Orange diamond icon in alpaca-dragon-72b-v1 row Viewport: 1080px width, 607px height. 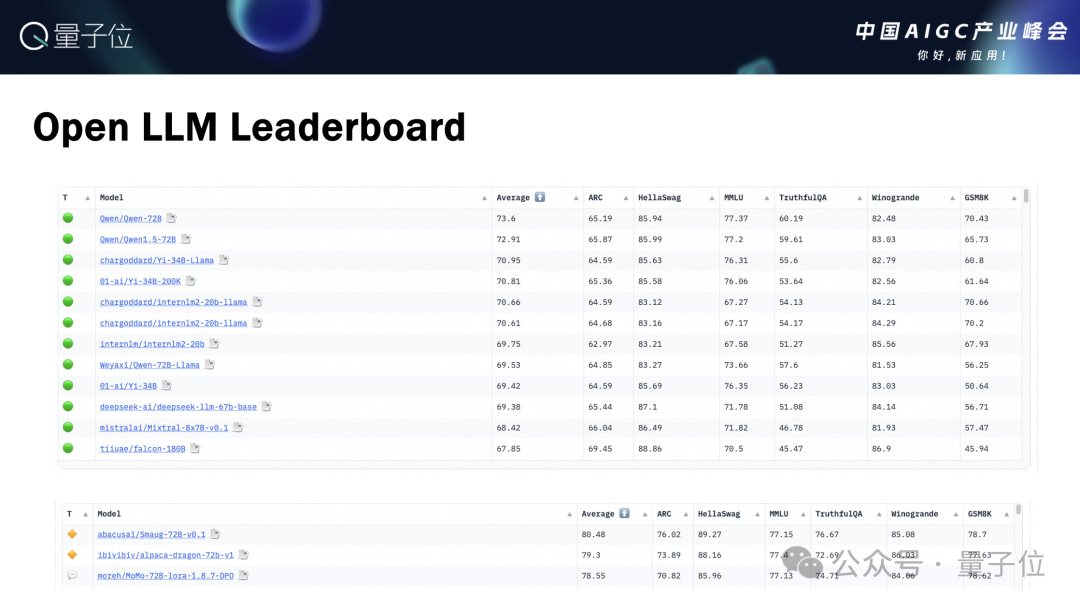72,555
